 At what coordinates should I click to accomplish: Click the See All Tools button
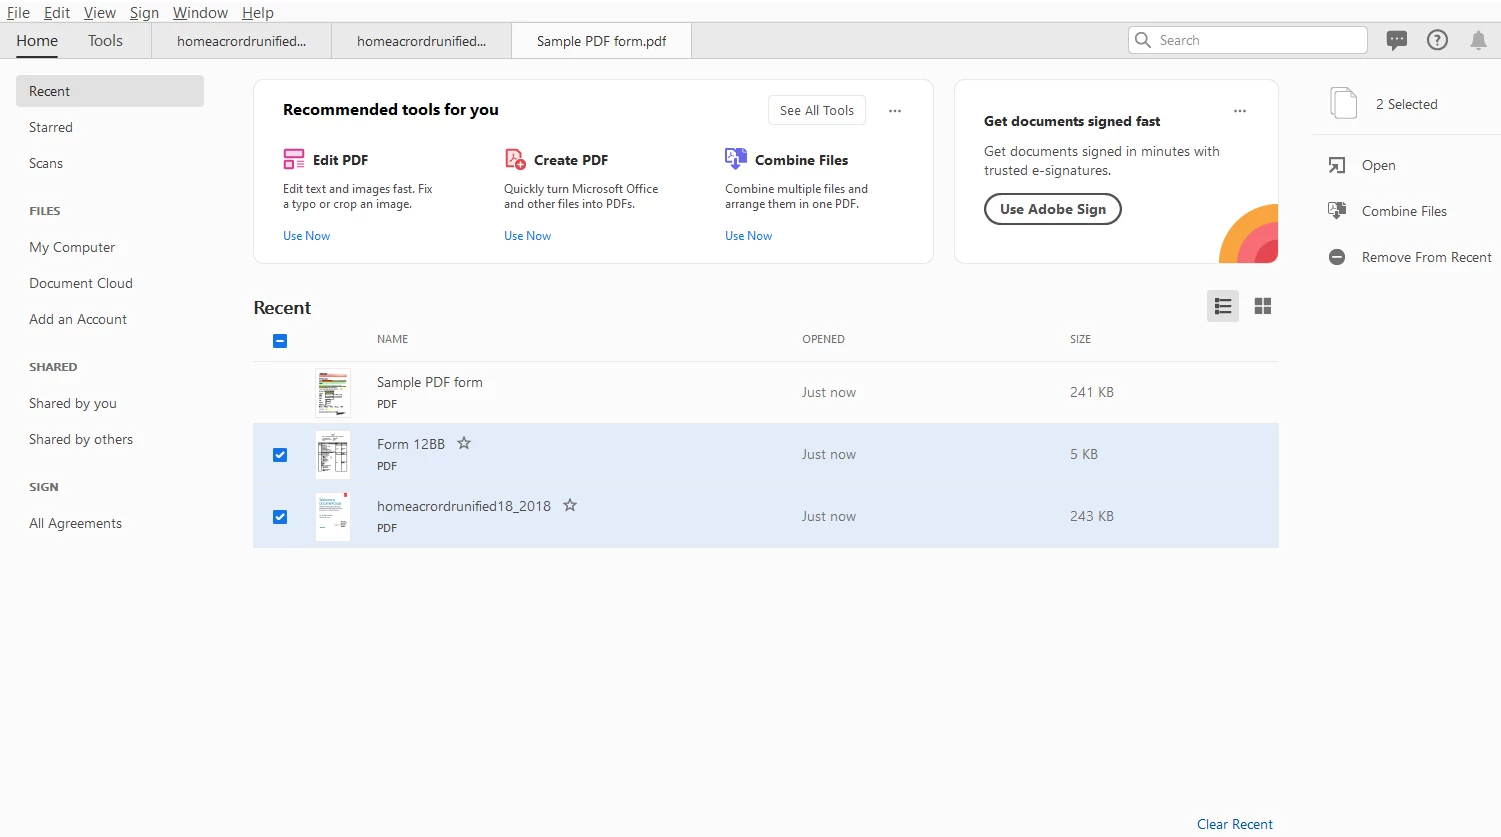point(817,110)
